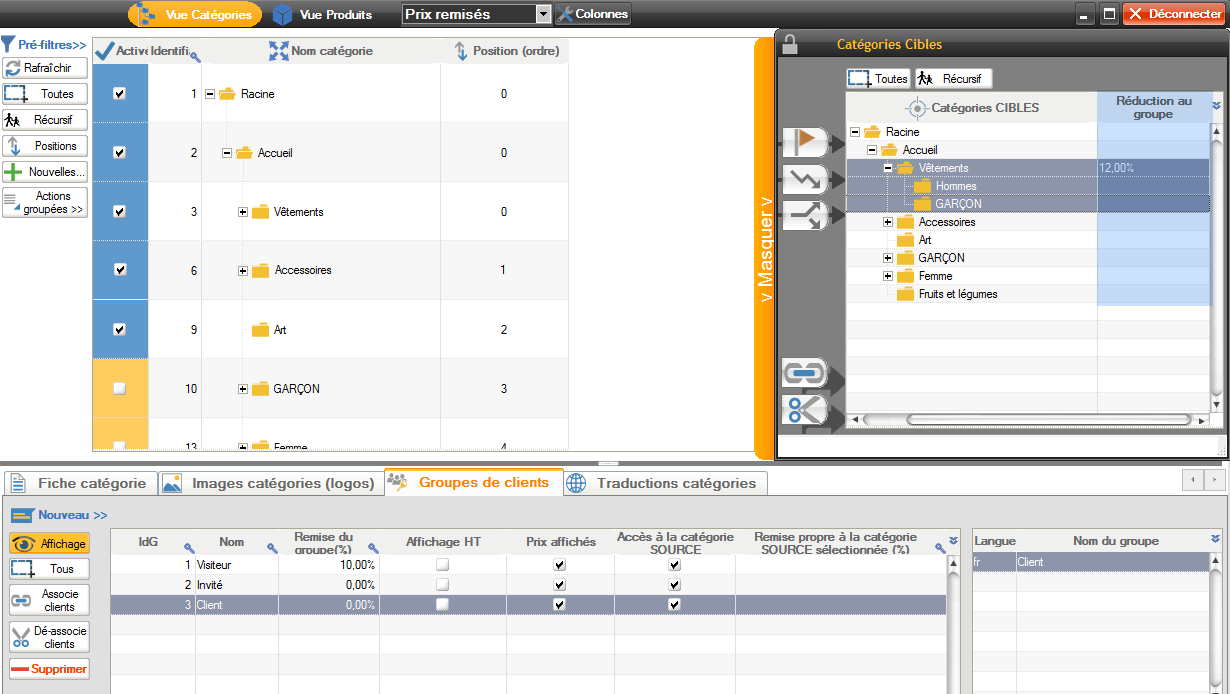Open the Groupes de clients tab
The height and width of the screenshot is (694, 1230).
coord(474,483)
